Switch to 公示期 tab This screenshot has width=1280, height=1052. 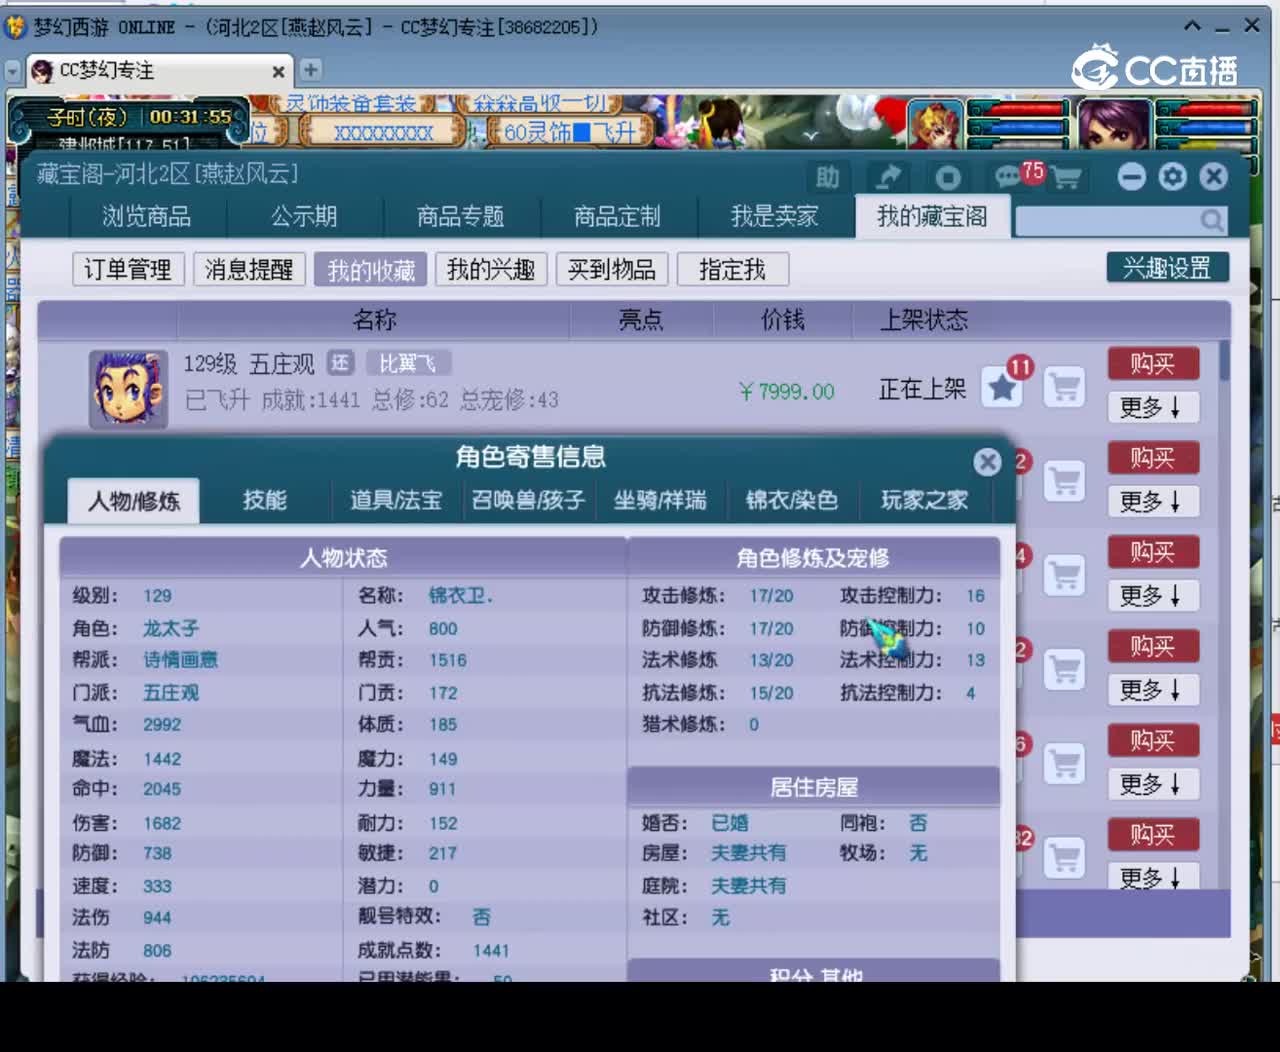(x=304, y=216)
